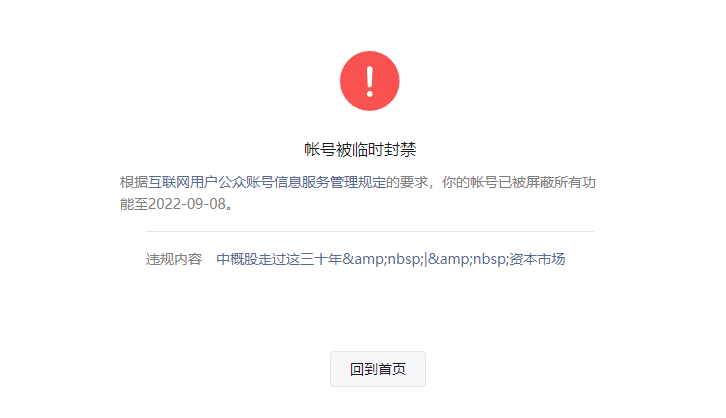Click the white exclamation mark inside the red circle

tap(369, 81)
